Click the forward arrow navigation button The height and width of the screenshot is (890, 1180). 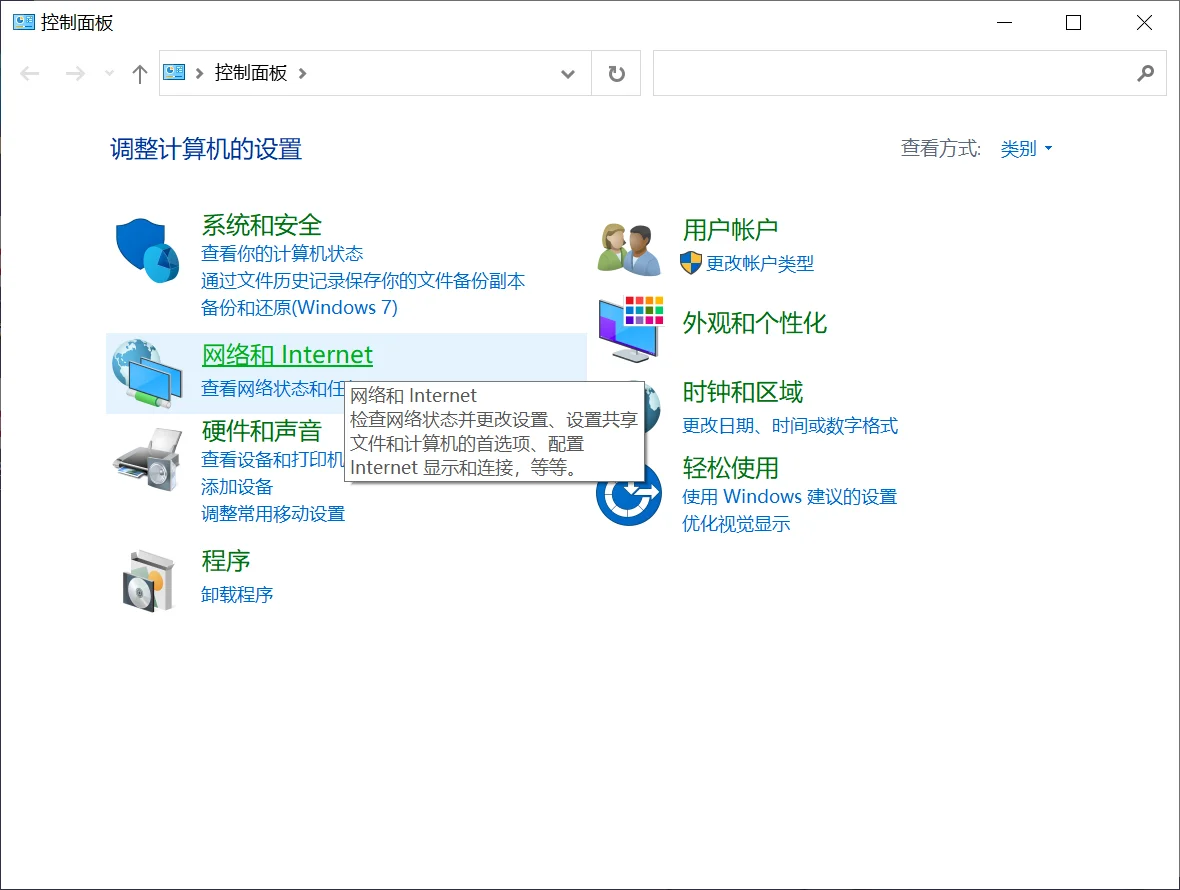pyautogui.click(x=75, y=74)
